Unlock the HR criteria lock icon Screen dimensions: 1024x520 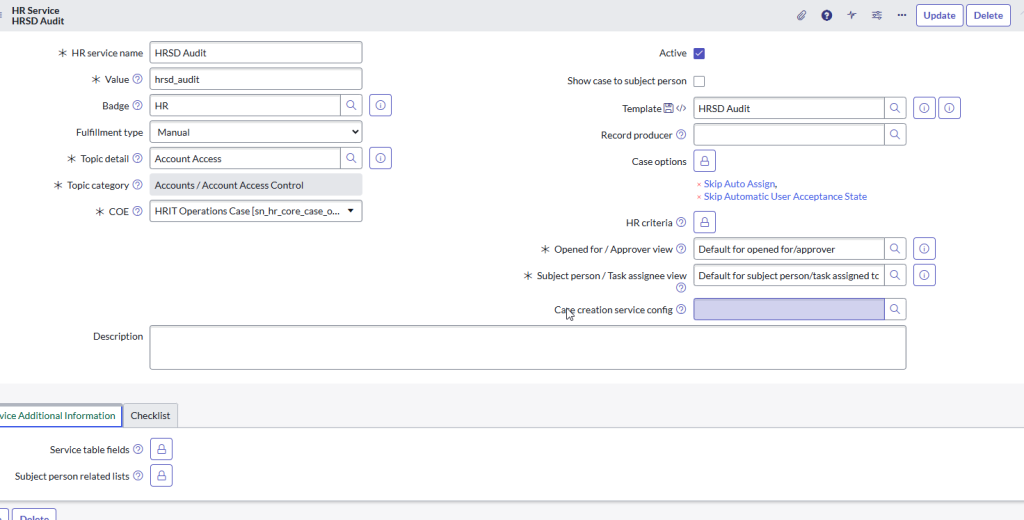[704, 222]
